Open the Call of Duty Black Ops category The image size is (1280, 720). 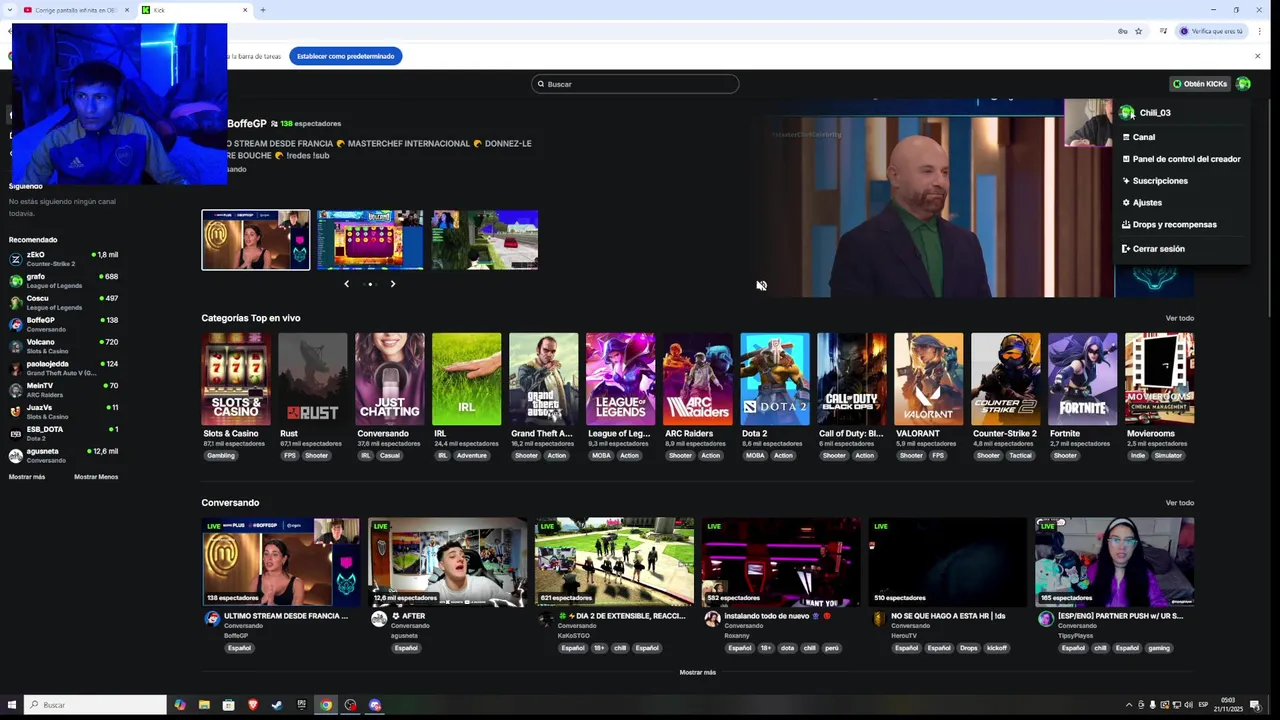[x=852, y=379]
